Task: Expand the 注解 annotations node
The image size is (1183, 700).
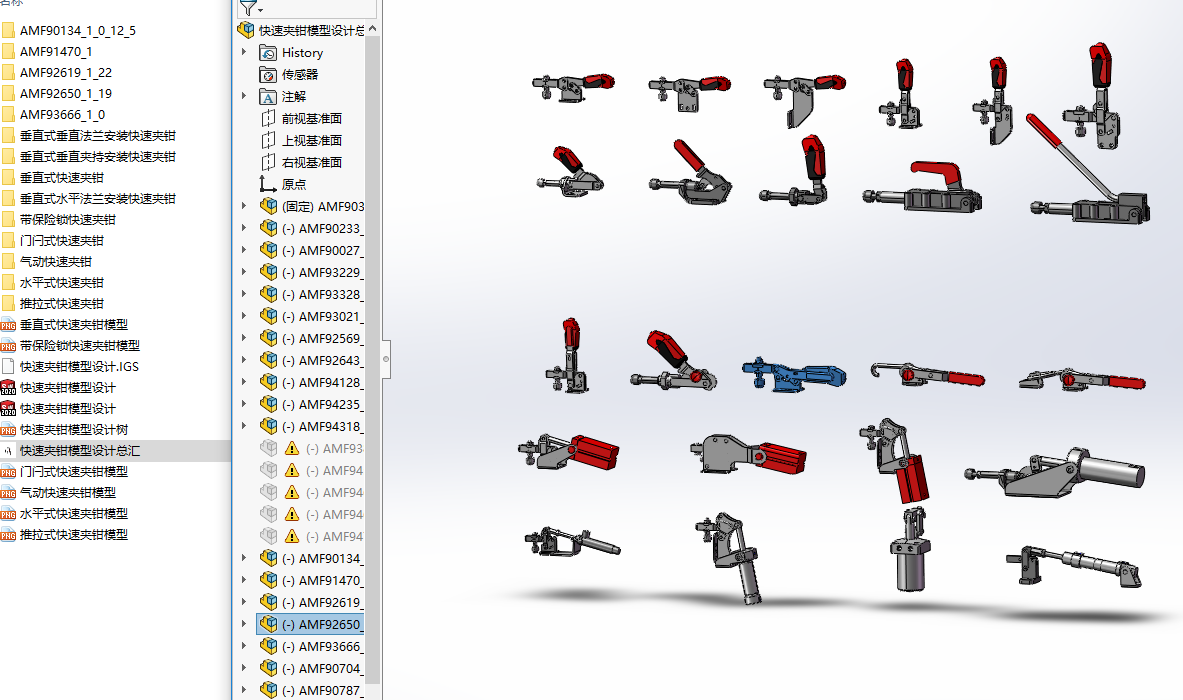Action: pos(244,96)
